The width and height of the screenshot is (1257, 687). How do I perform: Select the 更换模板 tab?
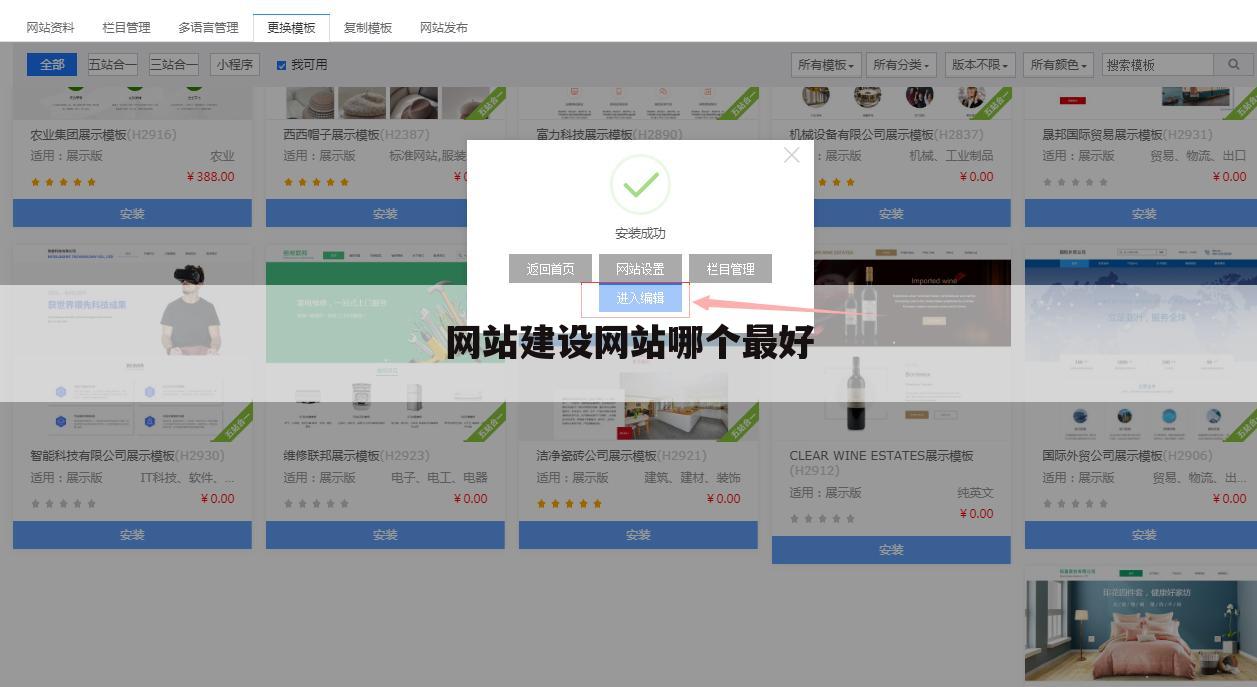point(291,28)
